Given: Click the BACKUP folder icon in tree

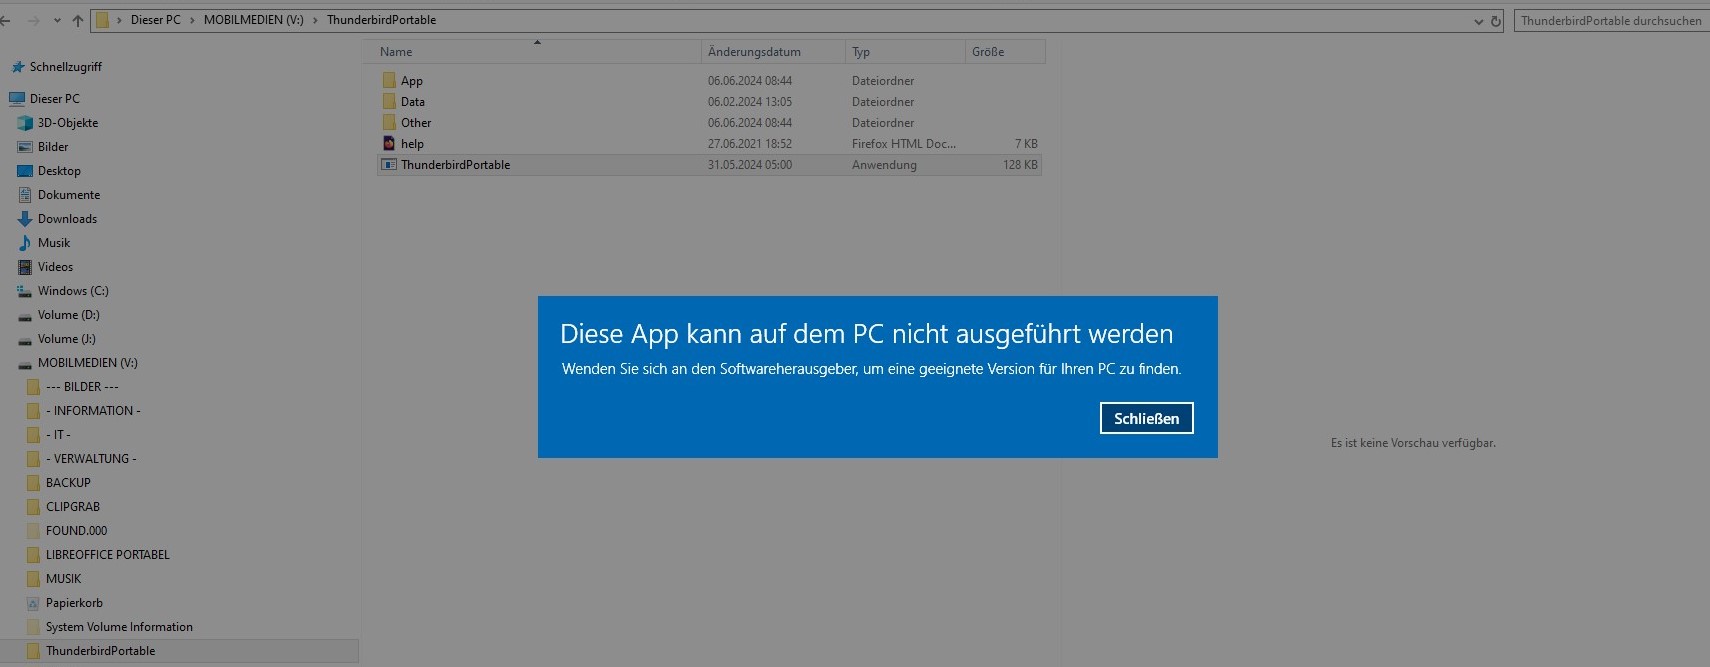Looking at the screenshot, I should click(33, 483).
